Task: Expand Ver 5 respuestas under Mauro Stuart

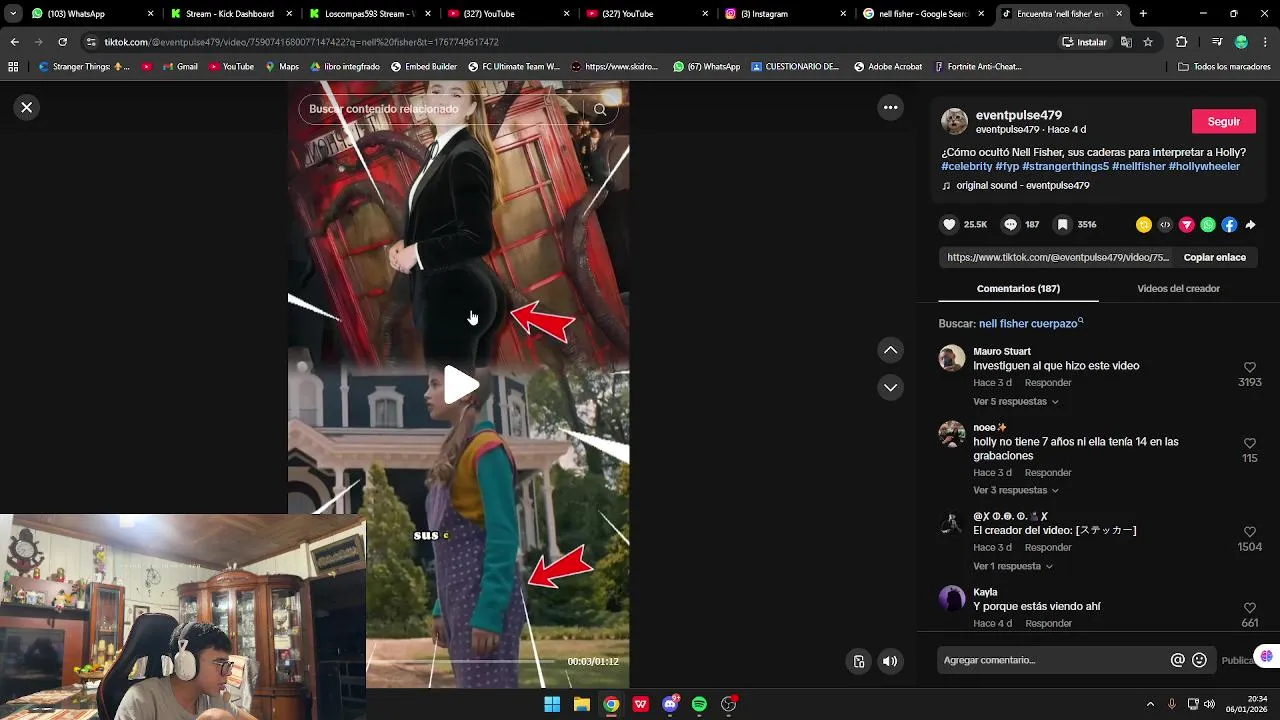Action: coord(1016,402)
